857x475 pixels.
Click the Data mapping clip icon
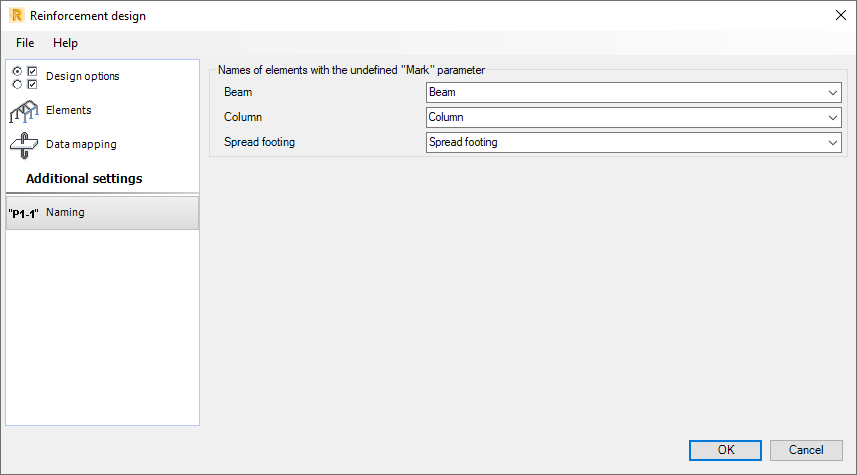[x=23, y=145]
